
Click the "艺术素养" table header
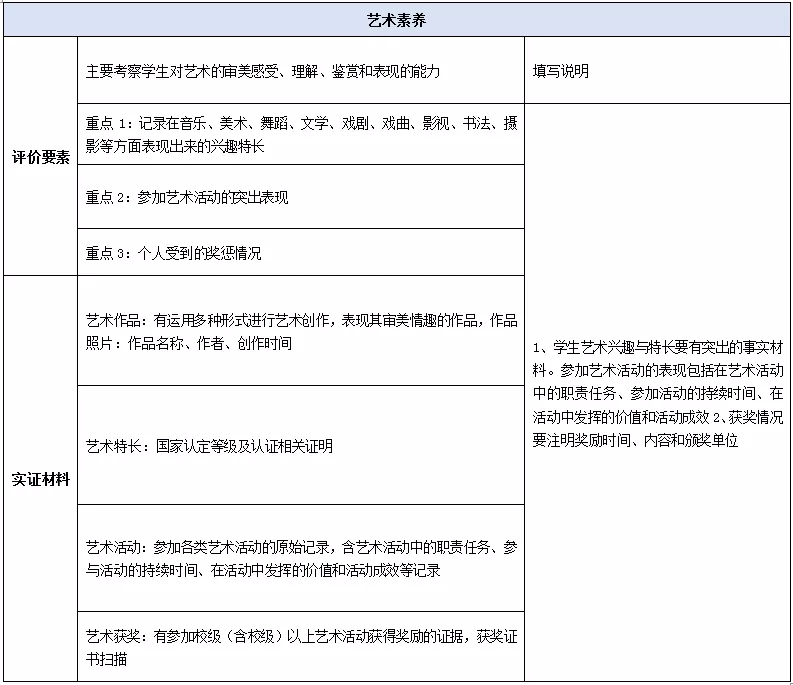tap(397, 19)
